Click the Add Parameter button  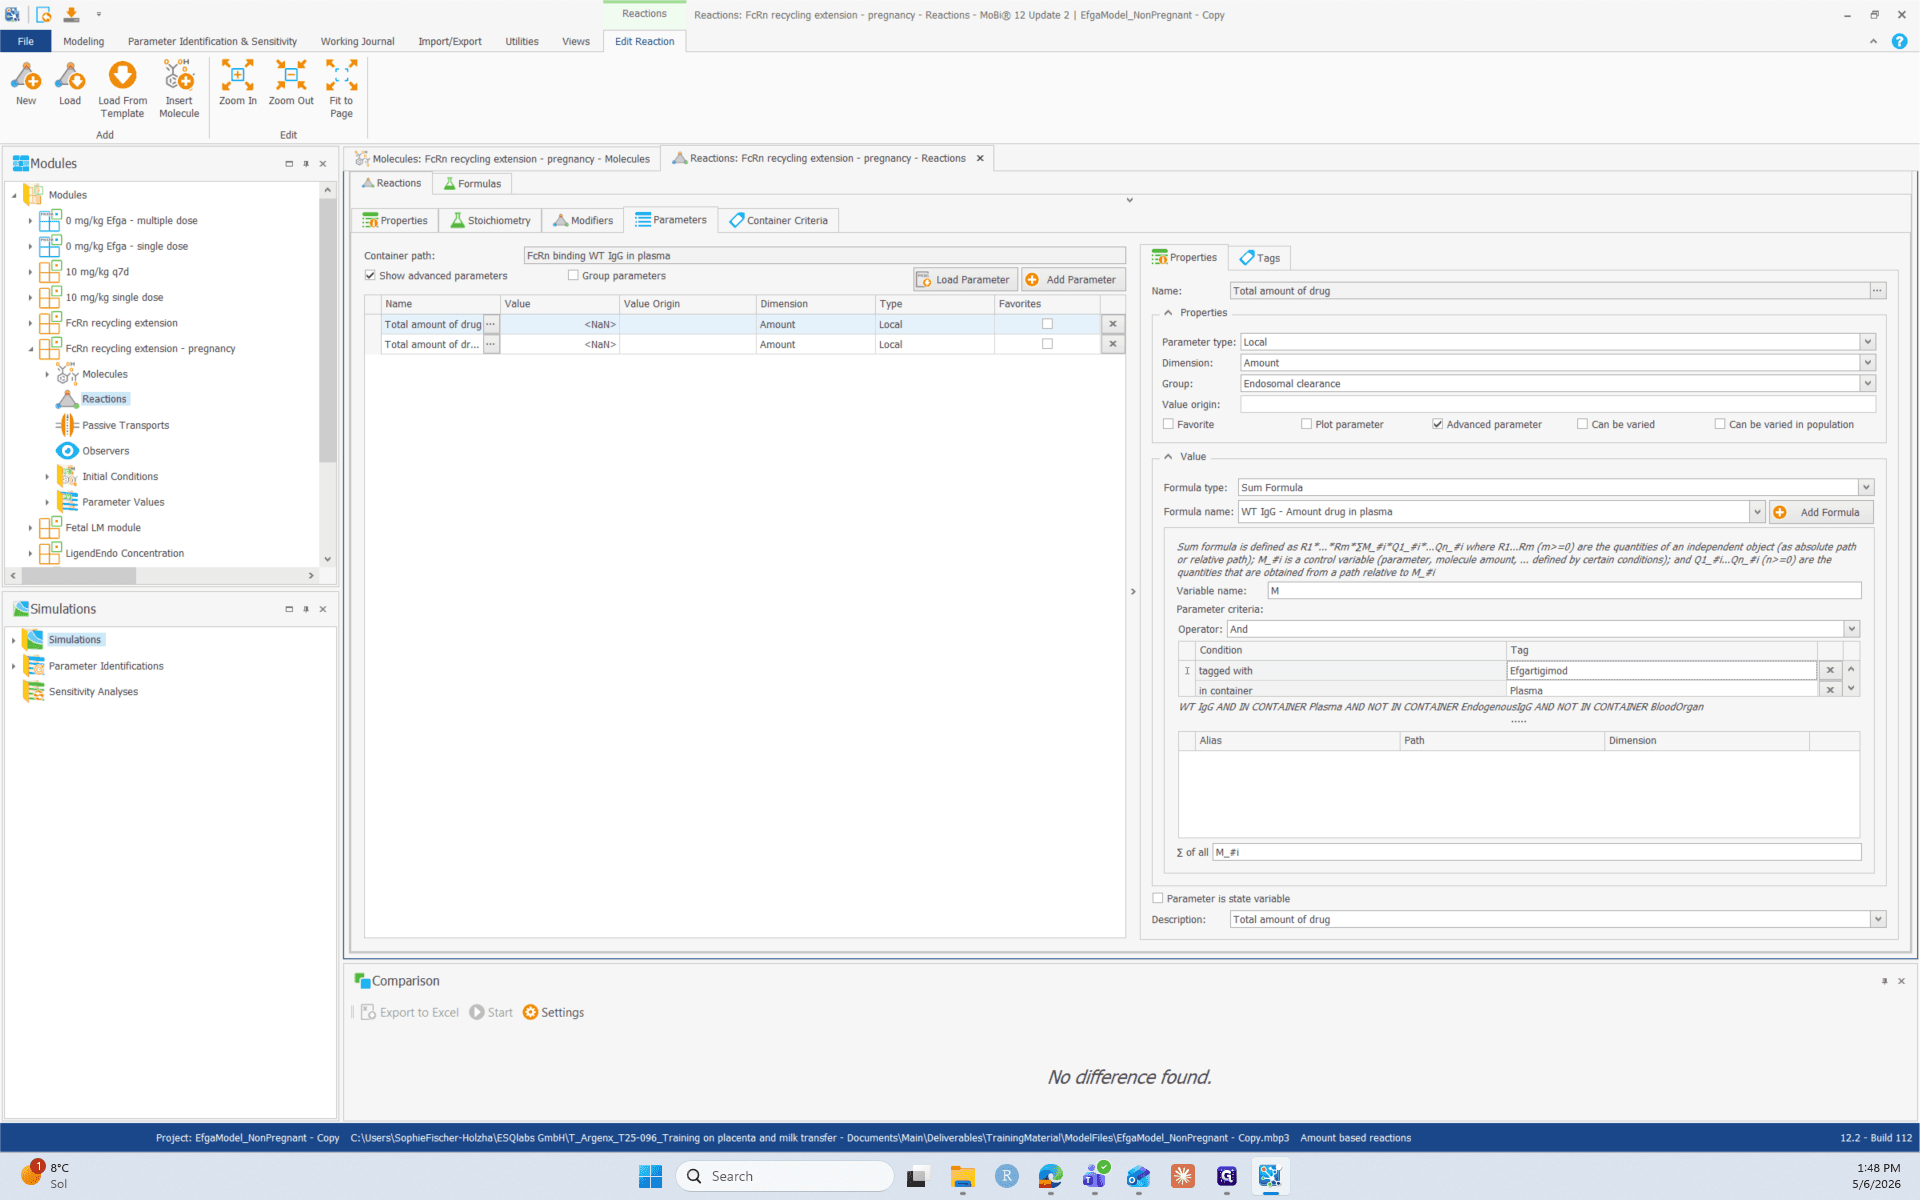(x=1072, y=280)
